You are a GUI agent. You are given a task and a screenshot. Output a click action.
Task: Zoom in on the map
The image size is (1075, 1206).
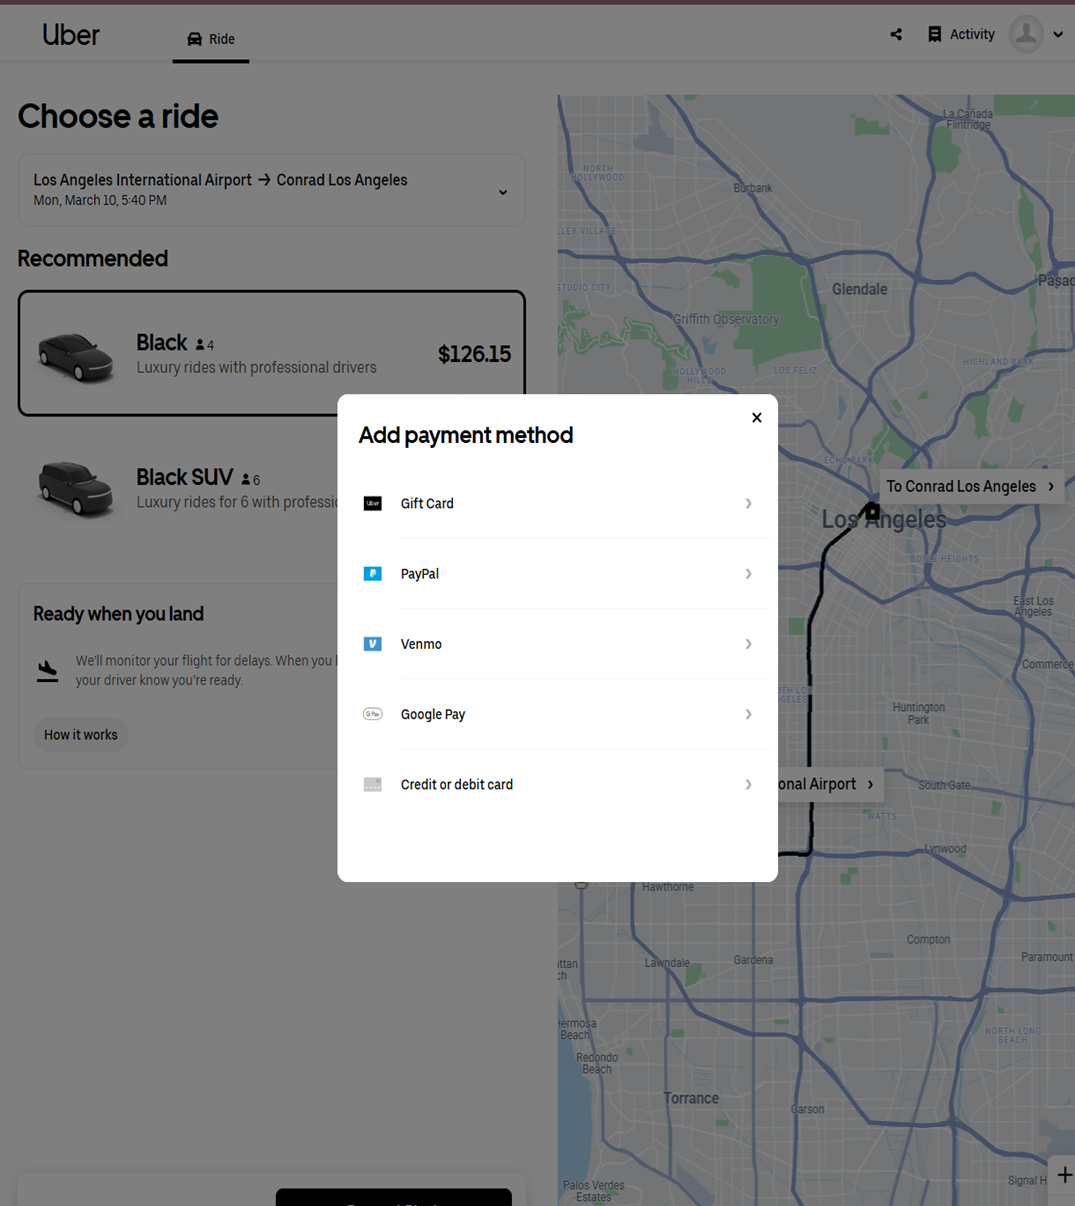pyautogui.click(x=1064, y=1175)
